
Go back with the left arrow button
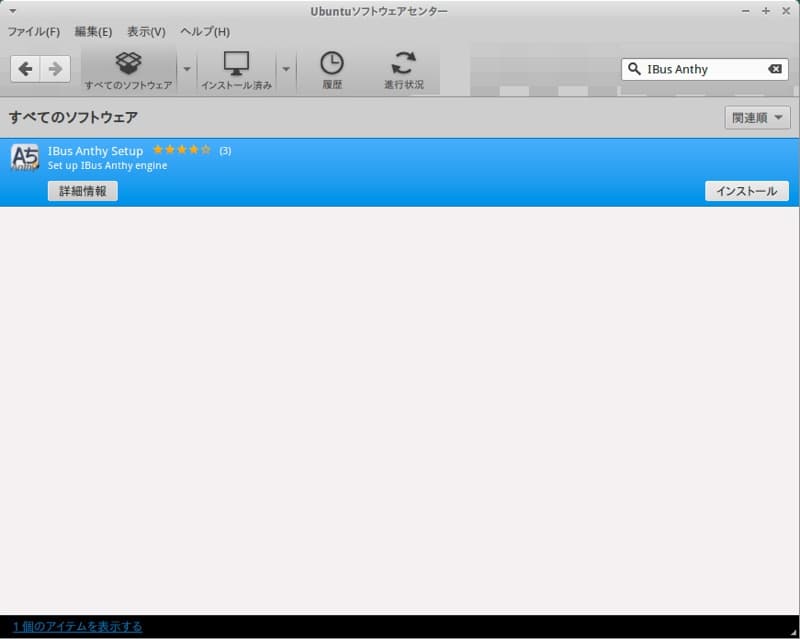[x=25, y=69]
